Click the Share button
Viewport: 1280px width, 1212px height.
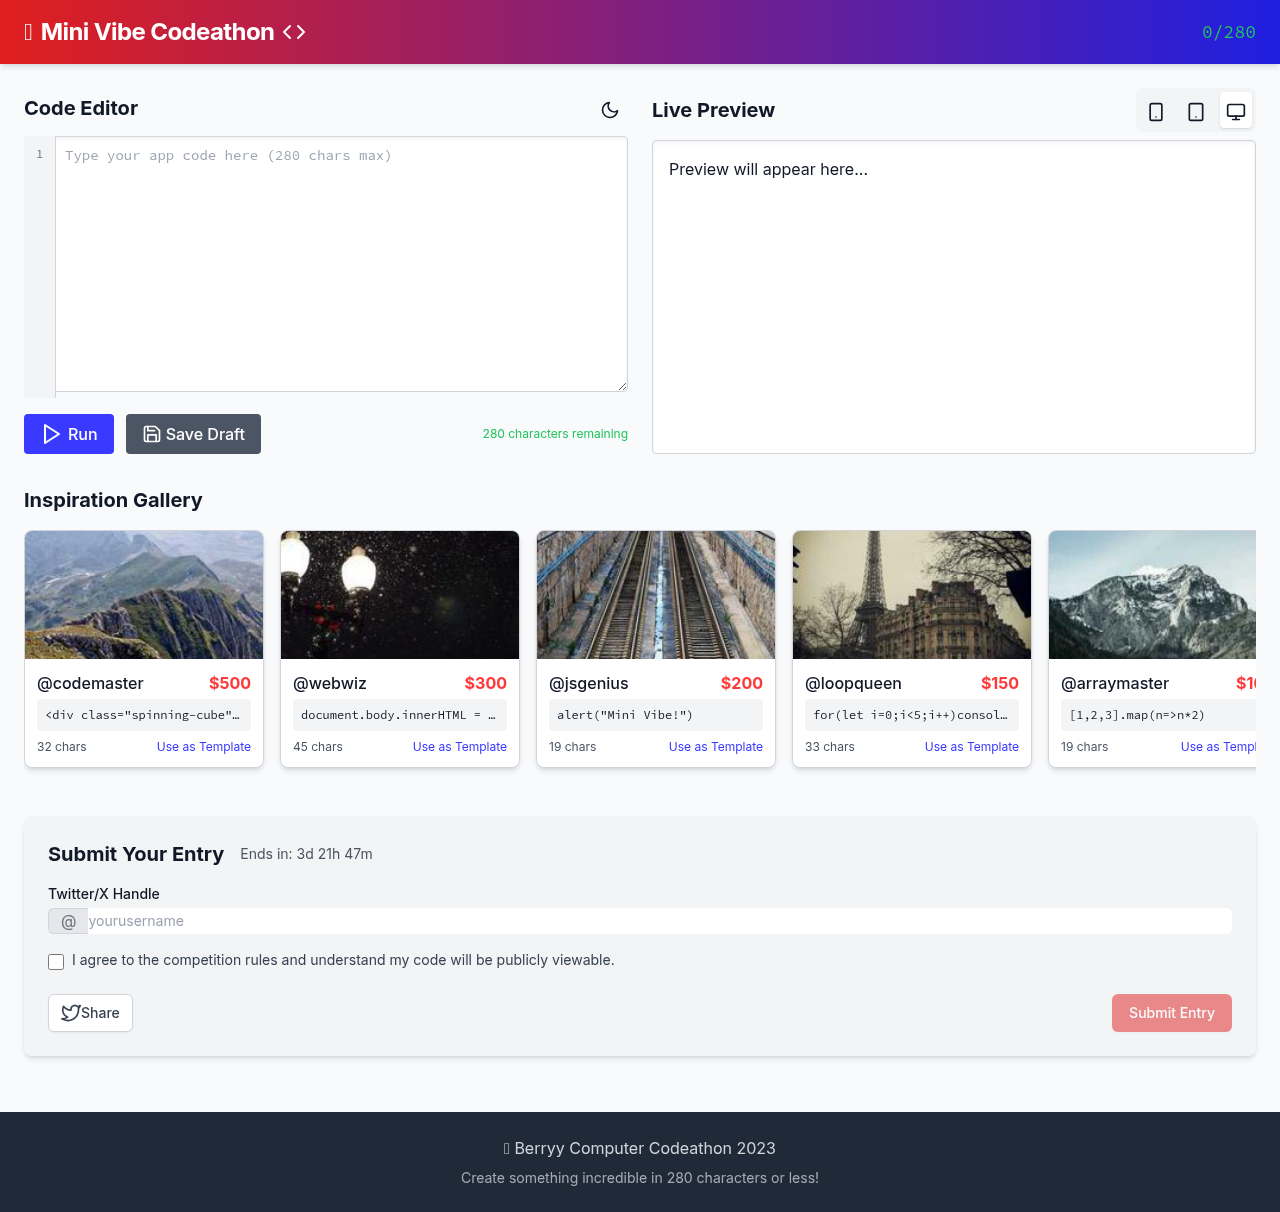90,1012
